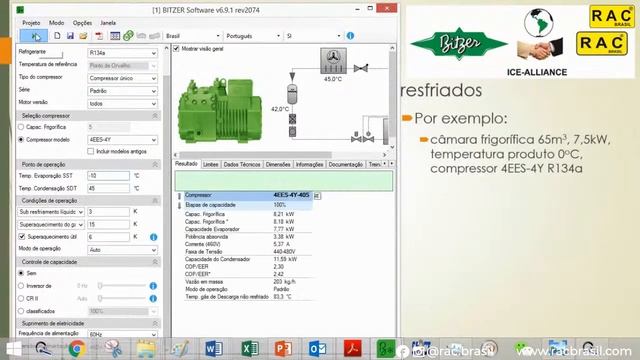Click the compressor selection home toolbar button
Image resolution: width=640 pixels, height=360 pixels.
click(x=33, y=36)
